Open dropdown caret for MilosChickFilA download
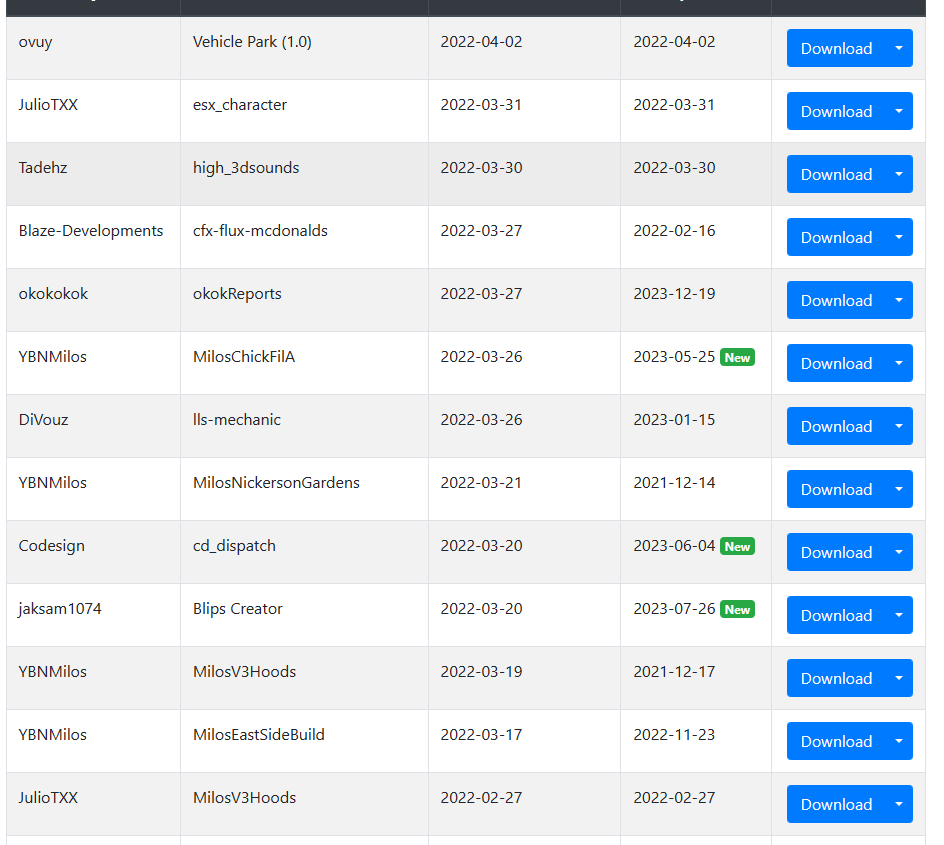This screenshot has height=845, width=944. pos(899,363)
